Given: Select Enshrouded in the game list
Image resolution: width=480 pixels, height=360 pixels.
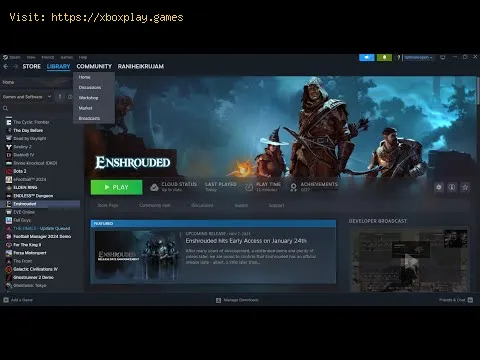Looking at the screenshot, I should [40, 204].
